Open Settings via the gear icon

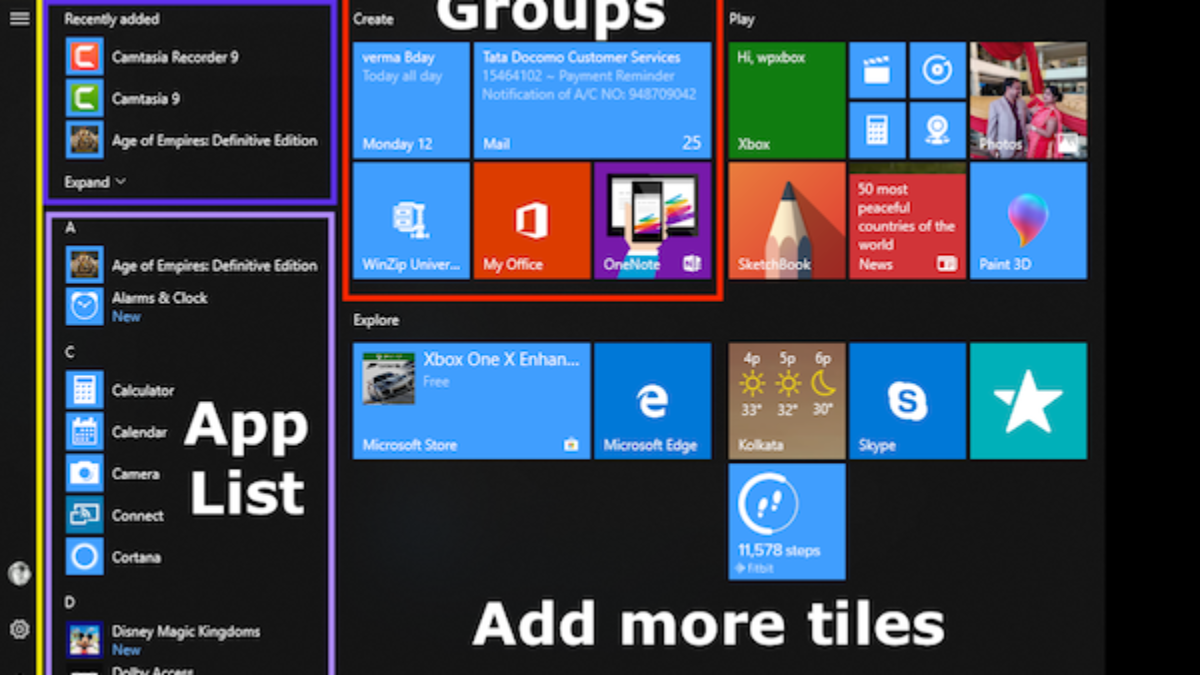(x=19, y=629)
